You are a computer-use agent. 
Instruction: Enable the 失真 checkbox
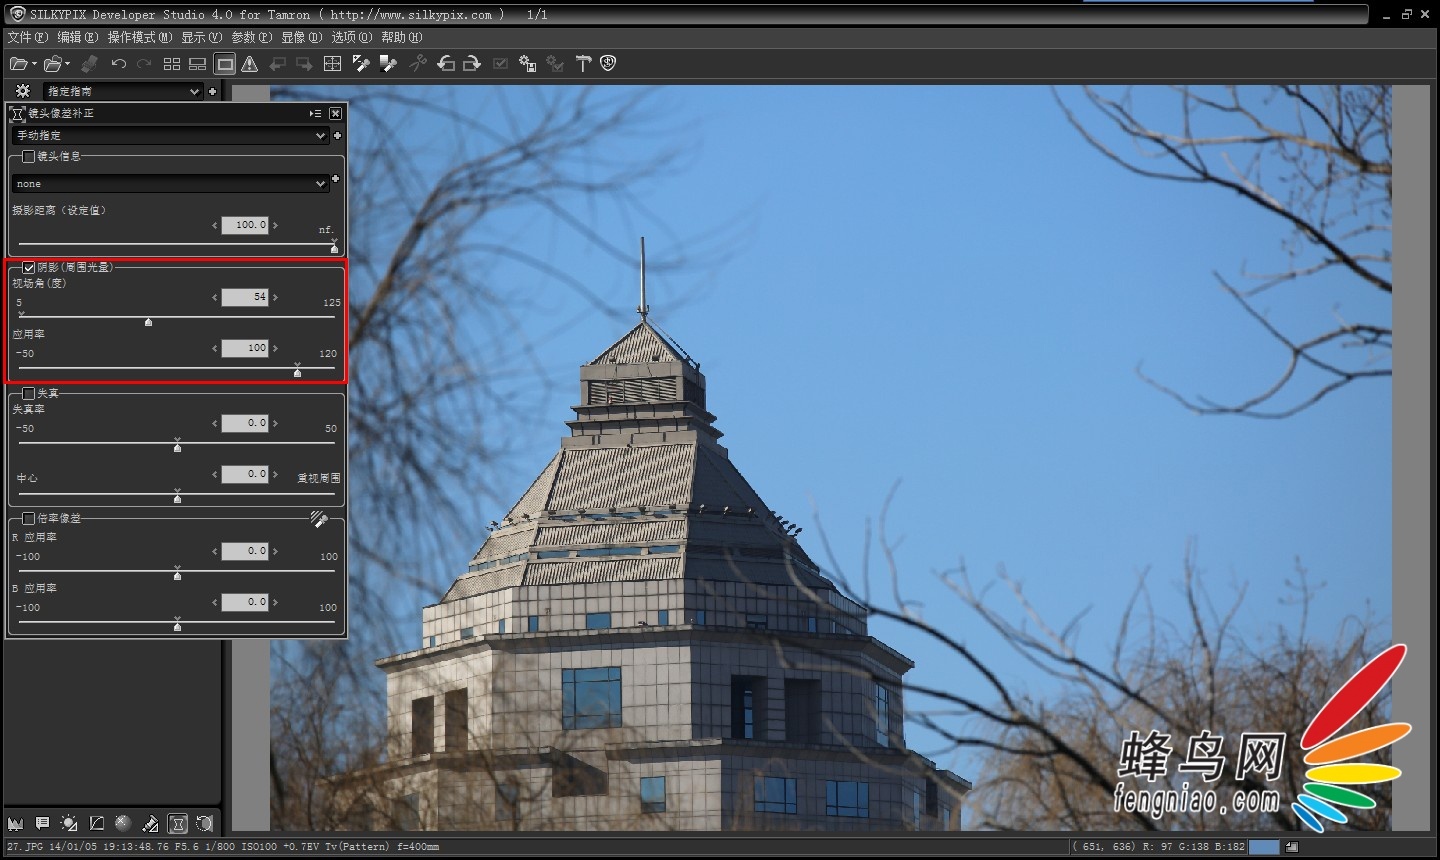point(28,393)
